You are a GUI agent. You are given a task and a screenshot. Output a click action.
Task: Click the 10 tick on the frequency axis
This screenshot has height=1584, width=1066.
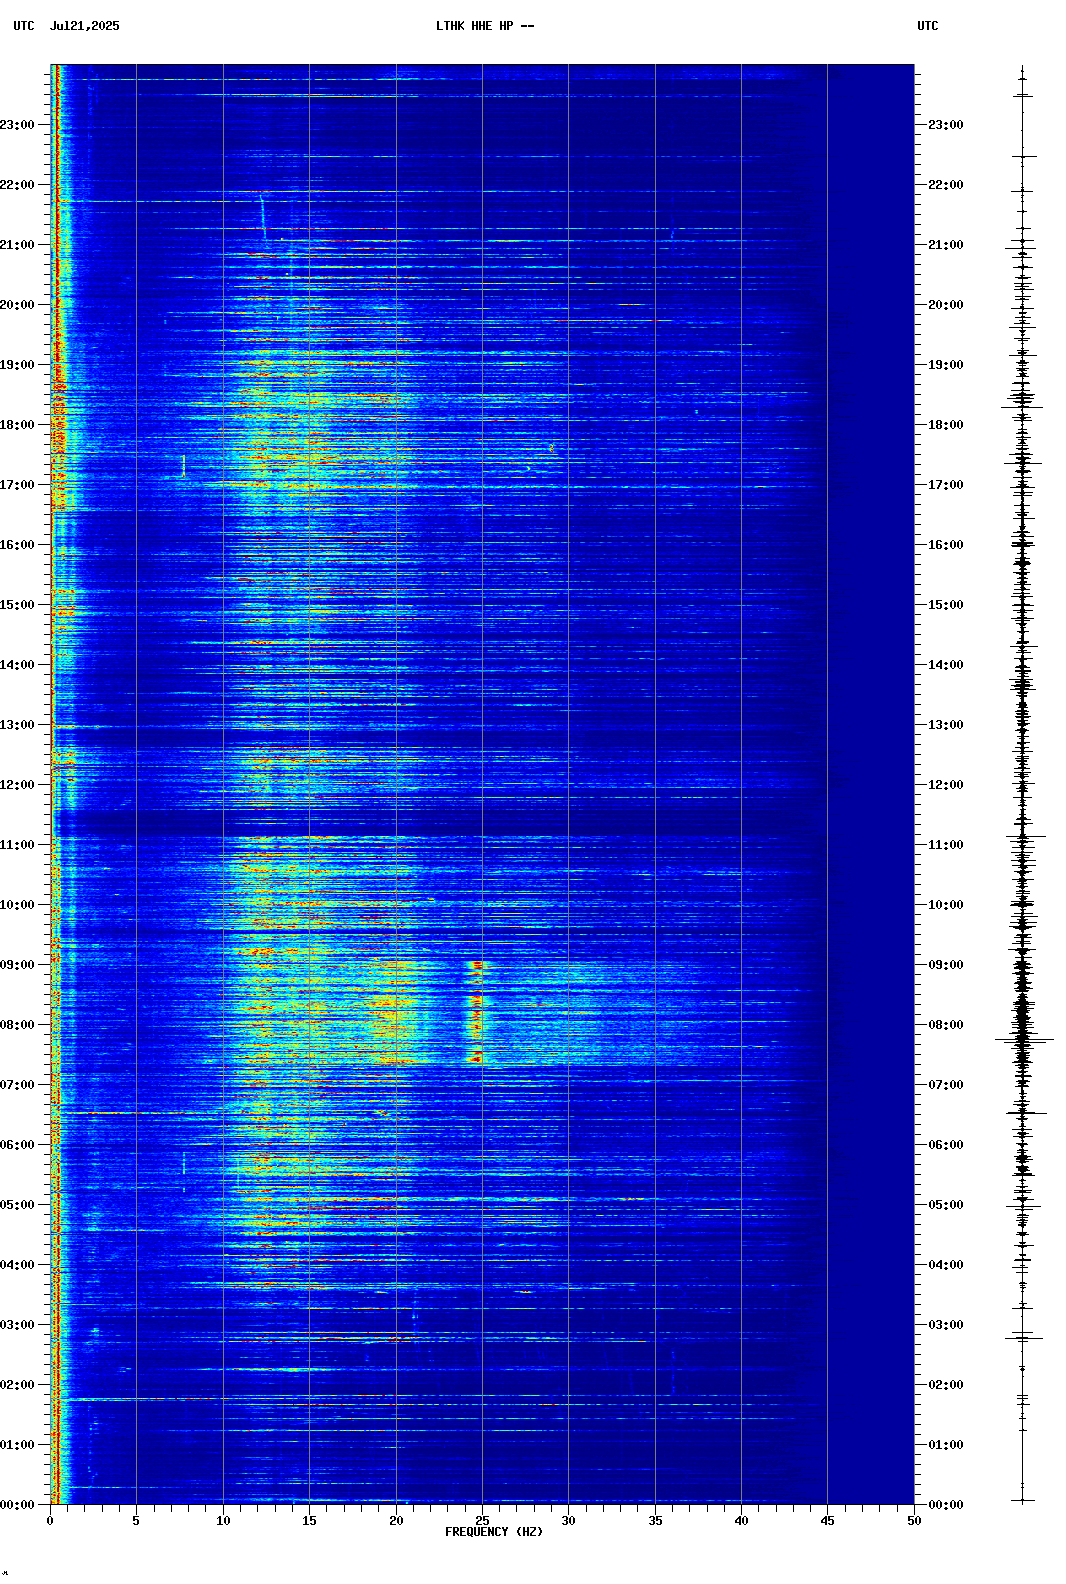[223, 1521]
